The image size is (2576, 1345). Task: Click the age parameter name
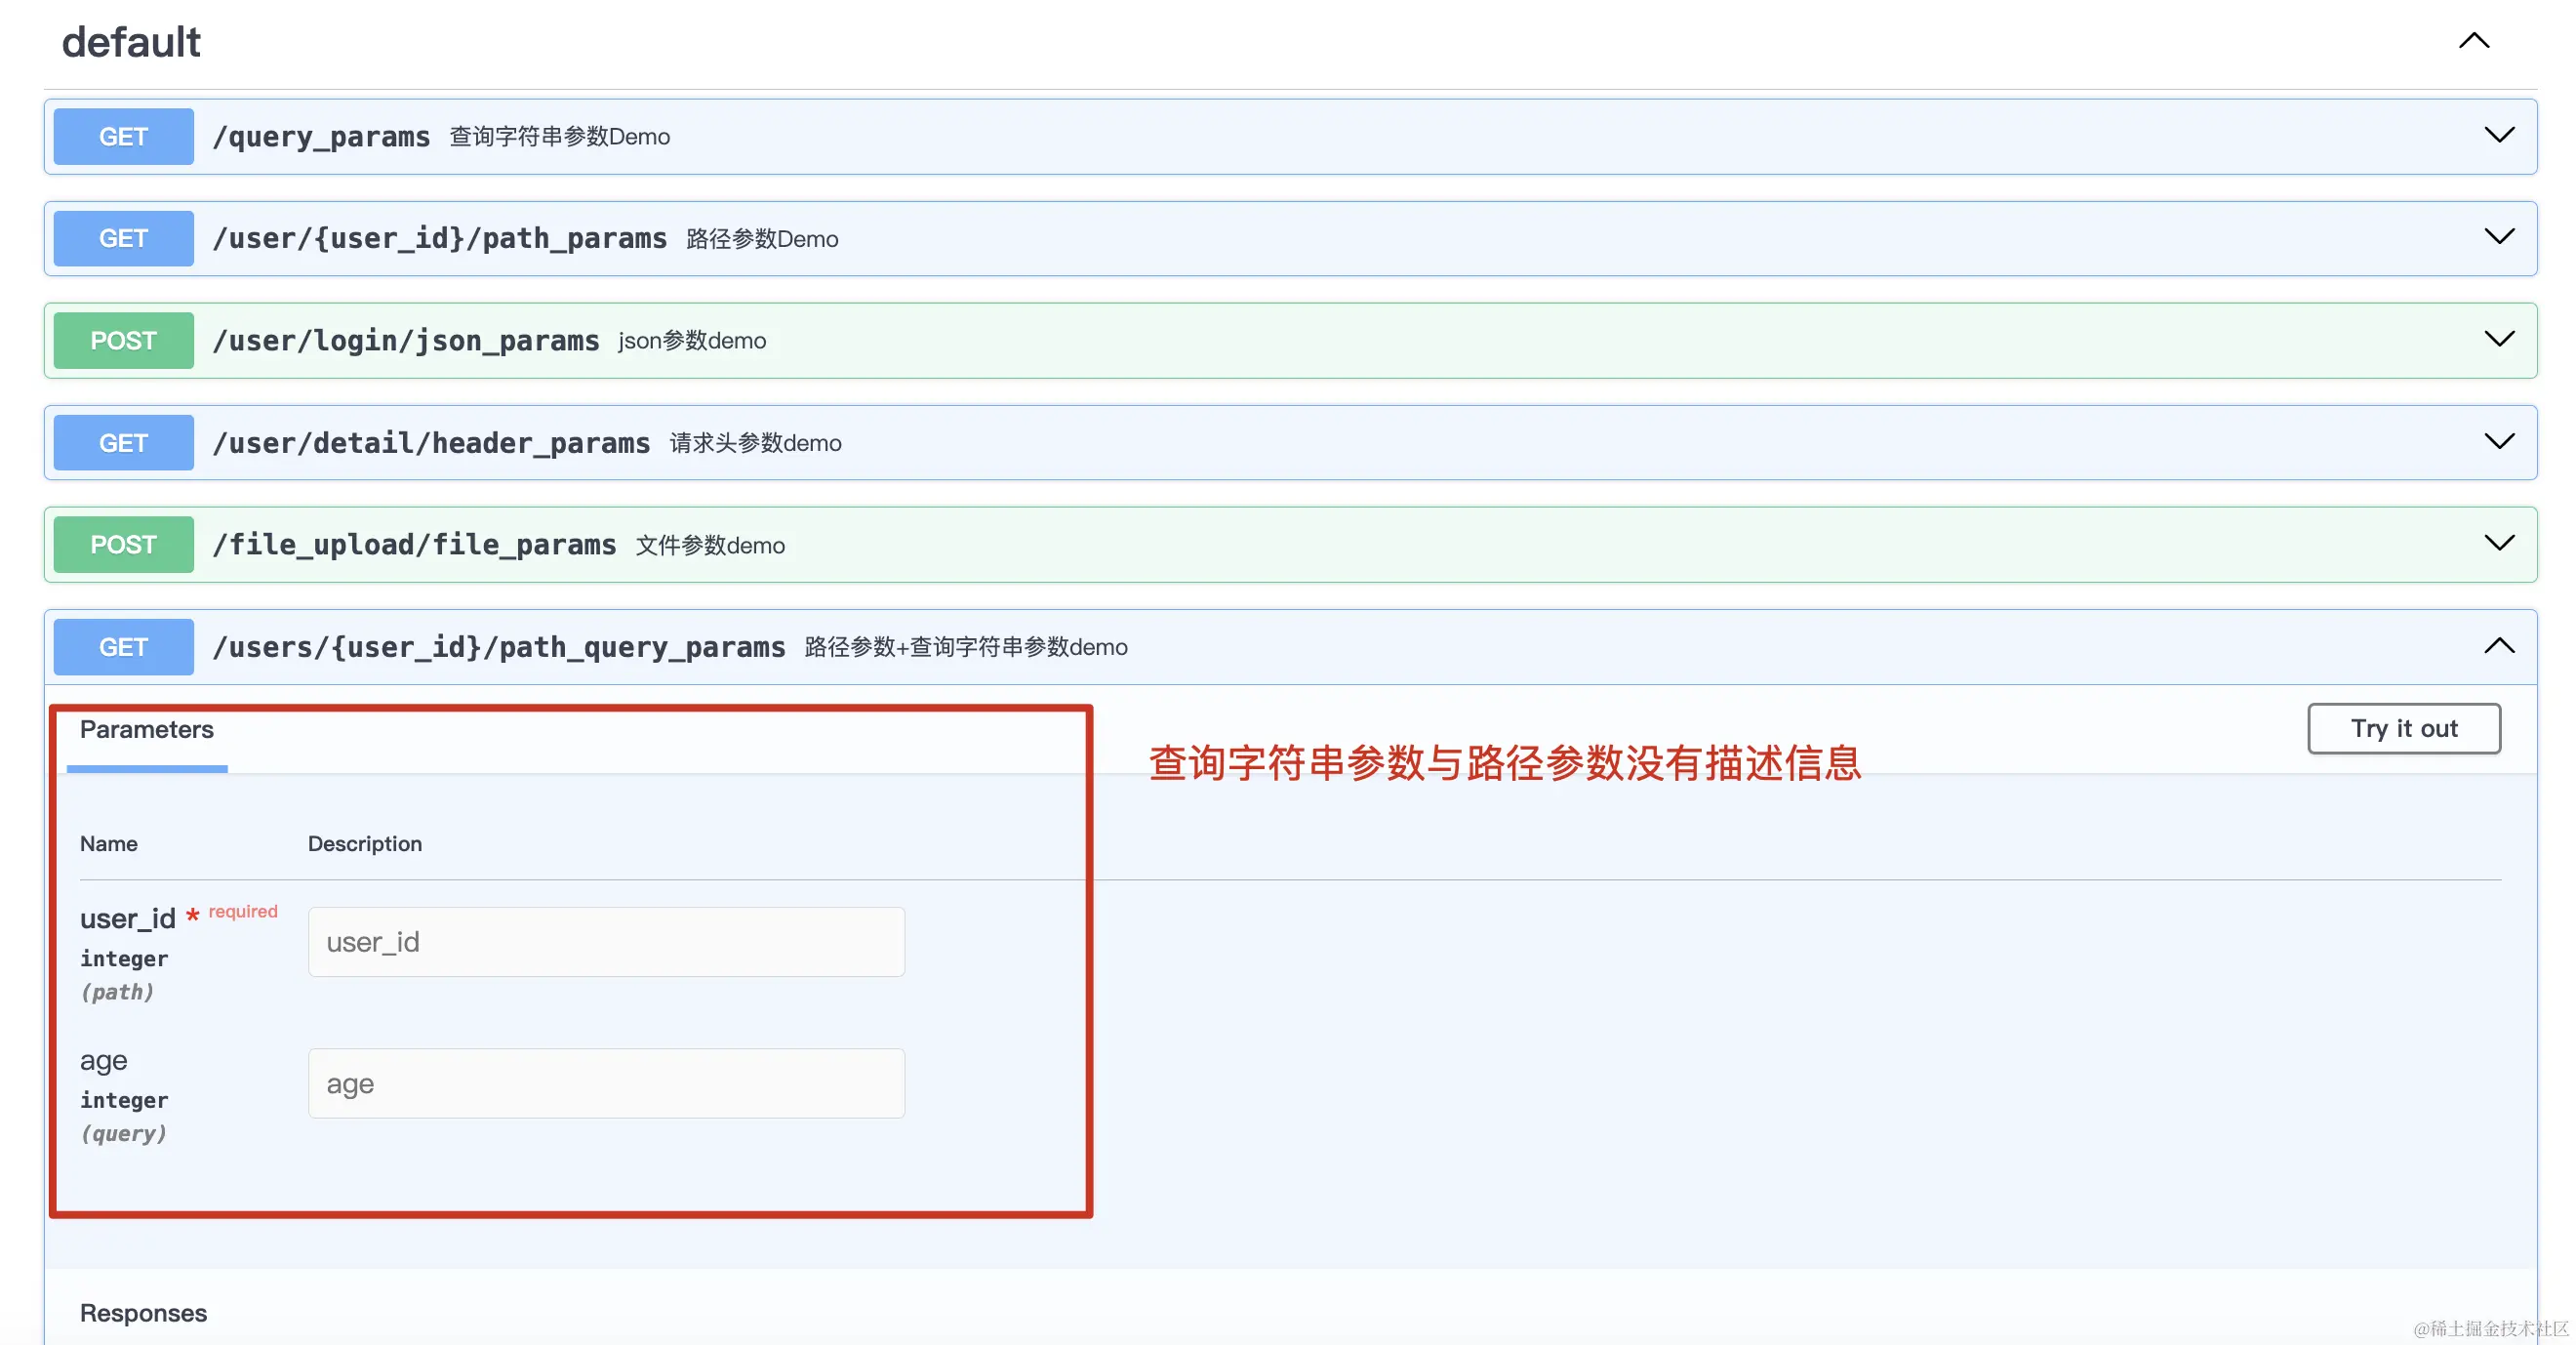click(103, 1061)
